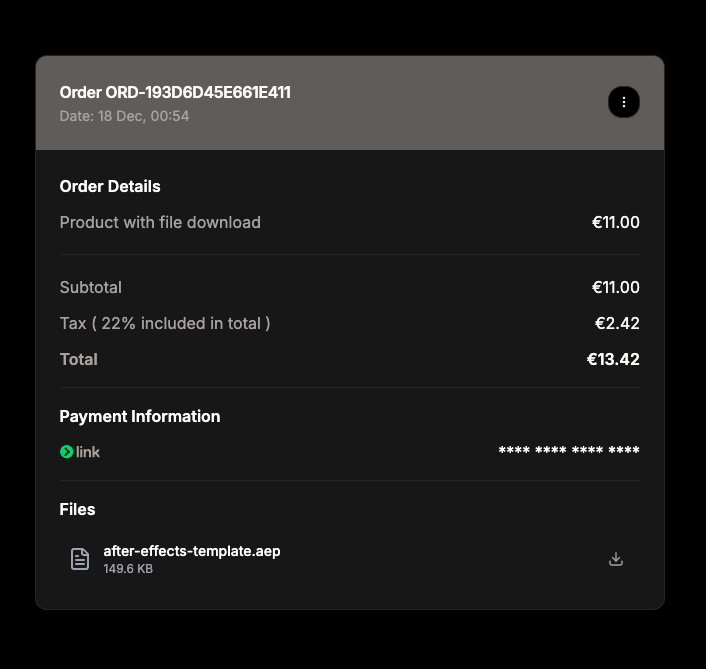Select the order number ORD-193D6D45E661E411
The width and height of the screenshot is (706, 669).
tap(198, 92)
